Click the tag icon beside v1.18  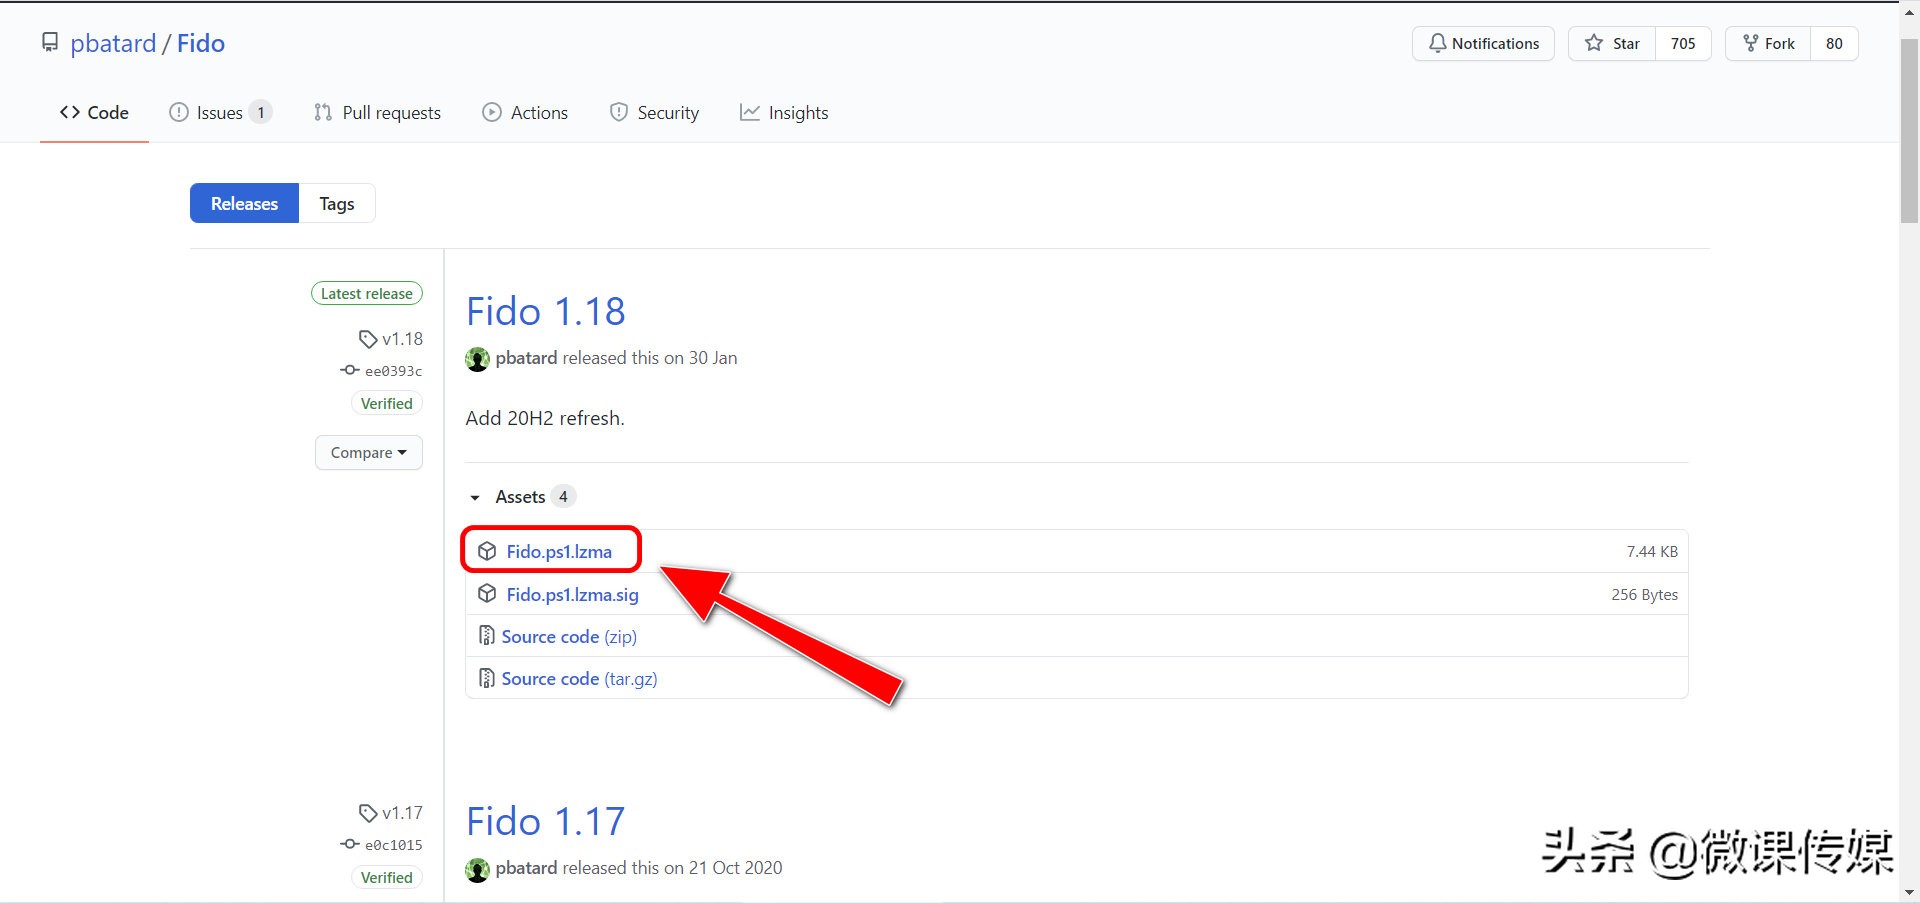(368, 339)
